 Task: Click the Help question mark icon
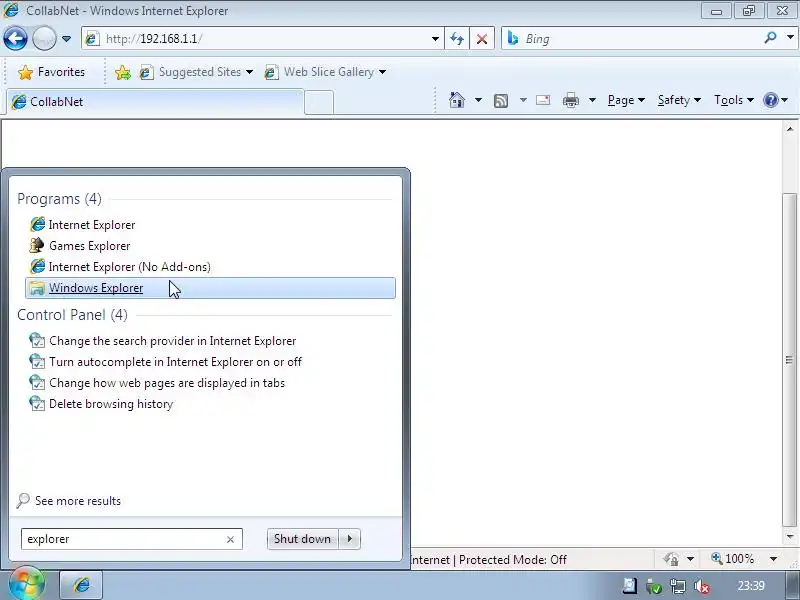[770, 100]
